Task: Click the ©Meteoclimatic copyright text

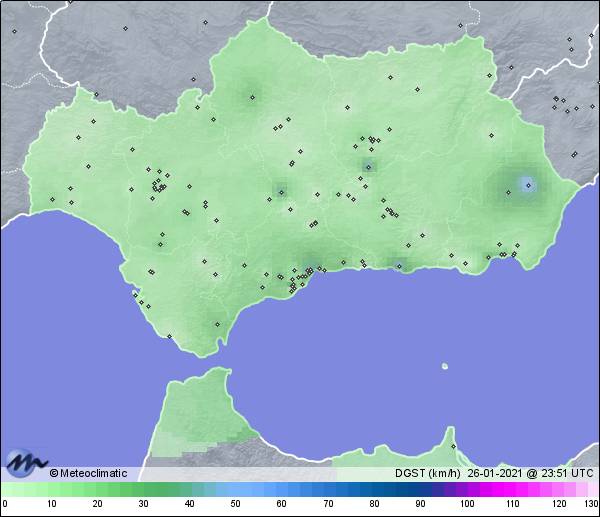Action: [88, 473]
